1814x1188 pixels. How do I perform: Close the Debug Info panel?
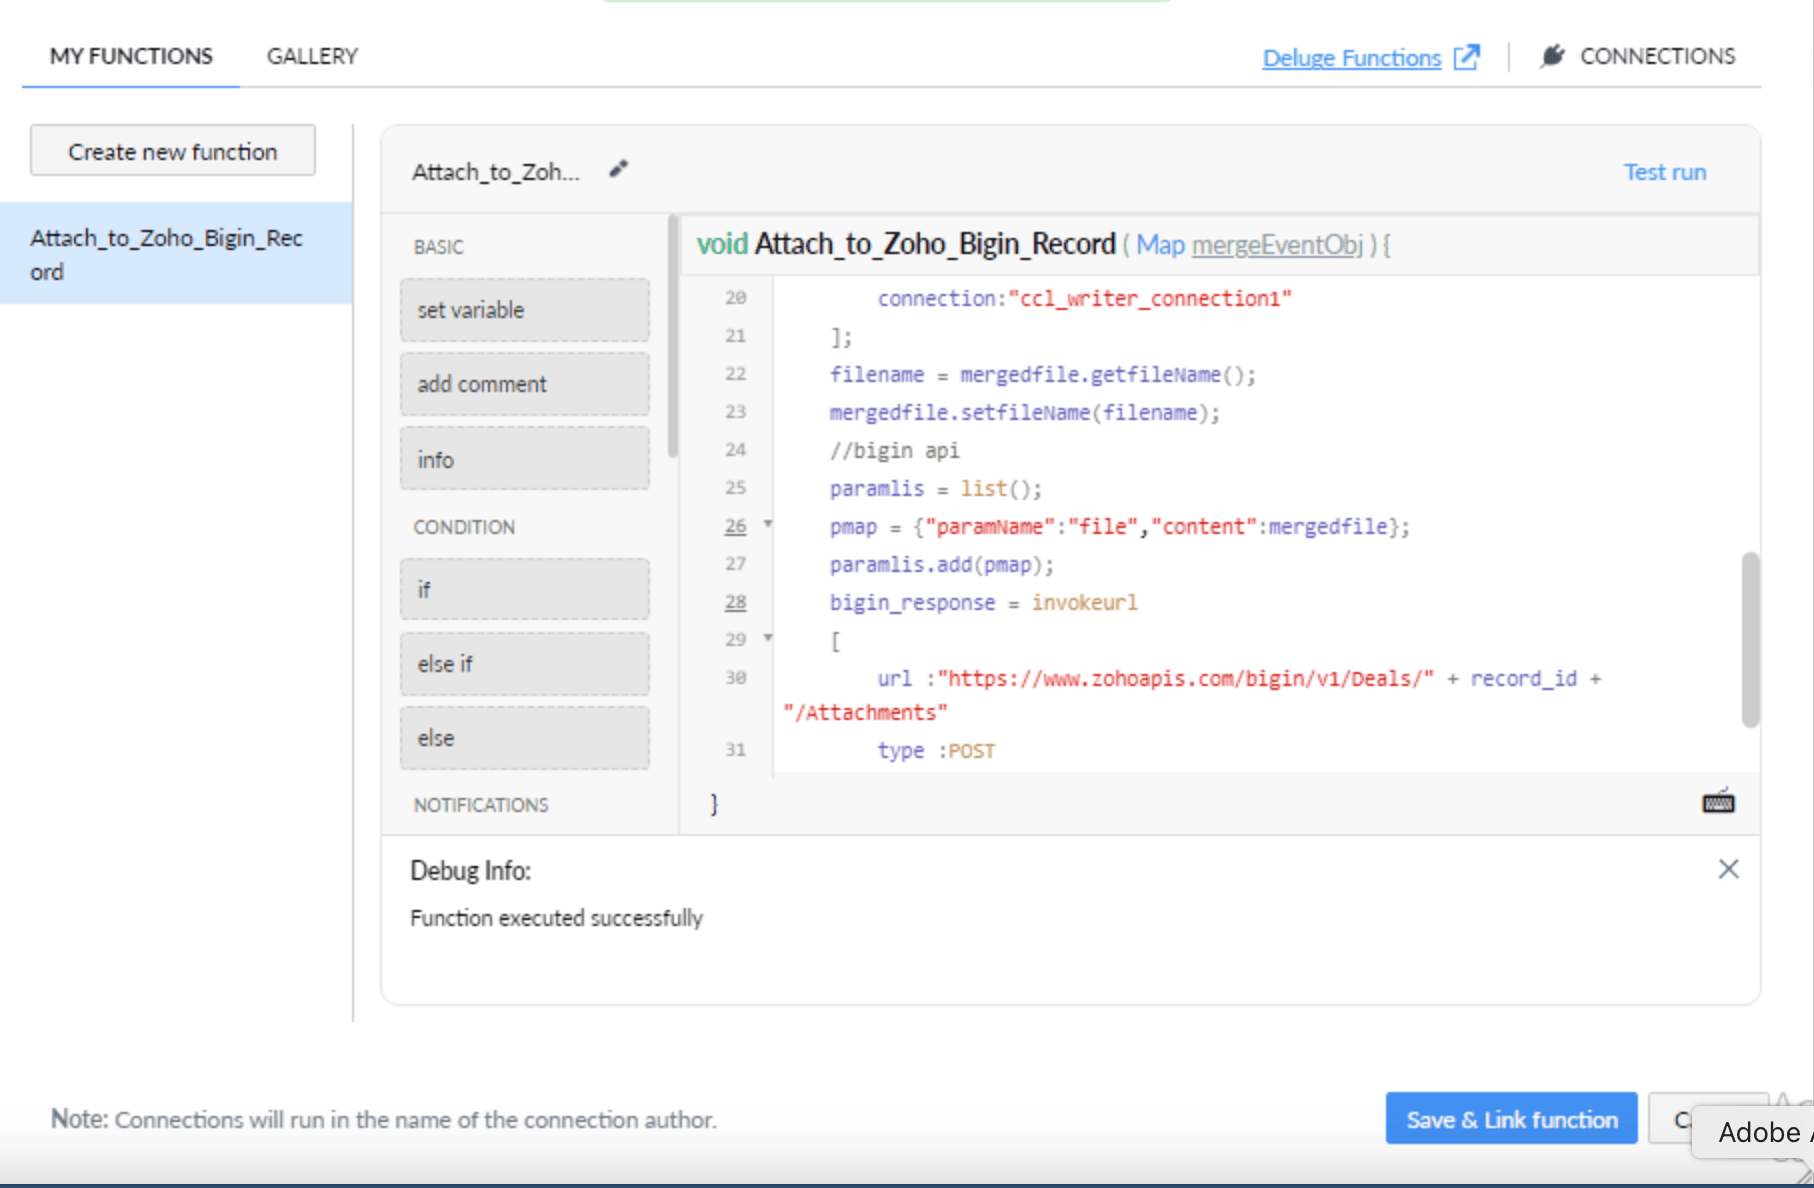[1728, 869]
